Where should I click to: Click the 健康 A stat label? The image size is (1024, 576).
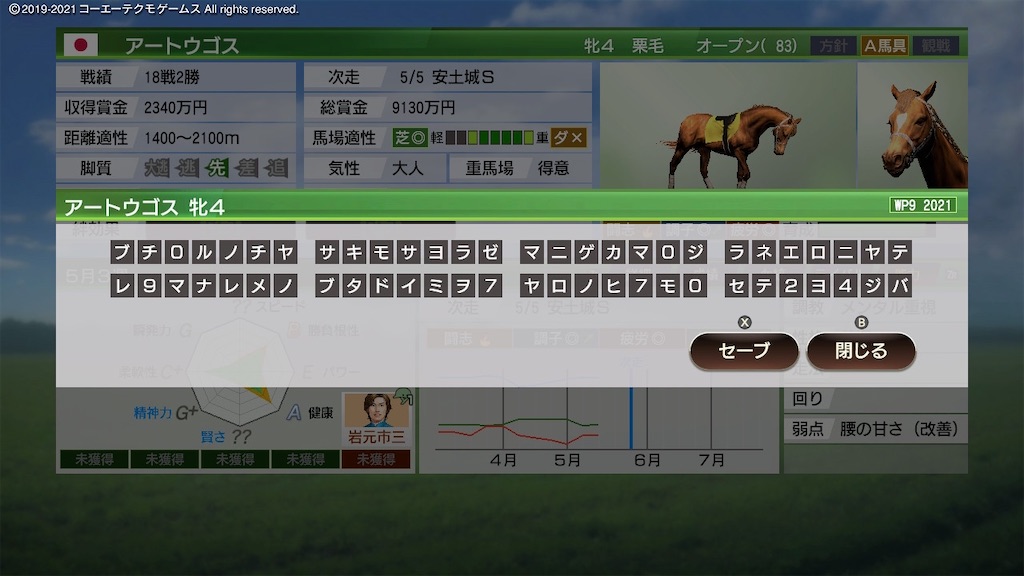pyautogui.click(x=311, y=413)
